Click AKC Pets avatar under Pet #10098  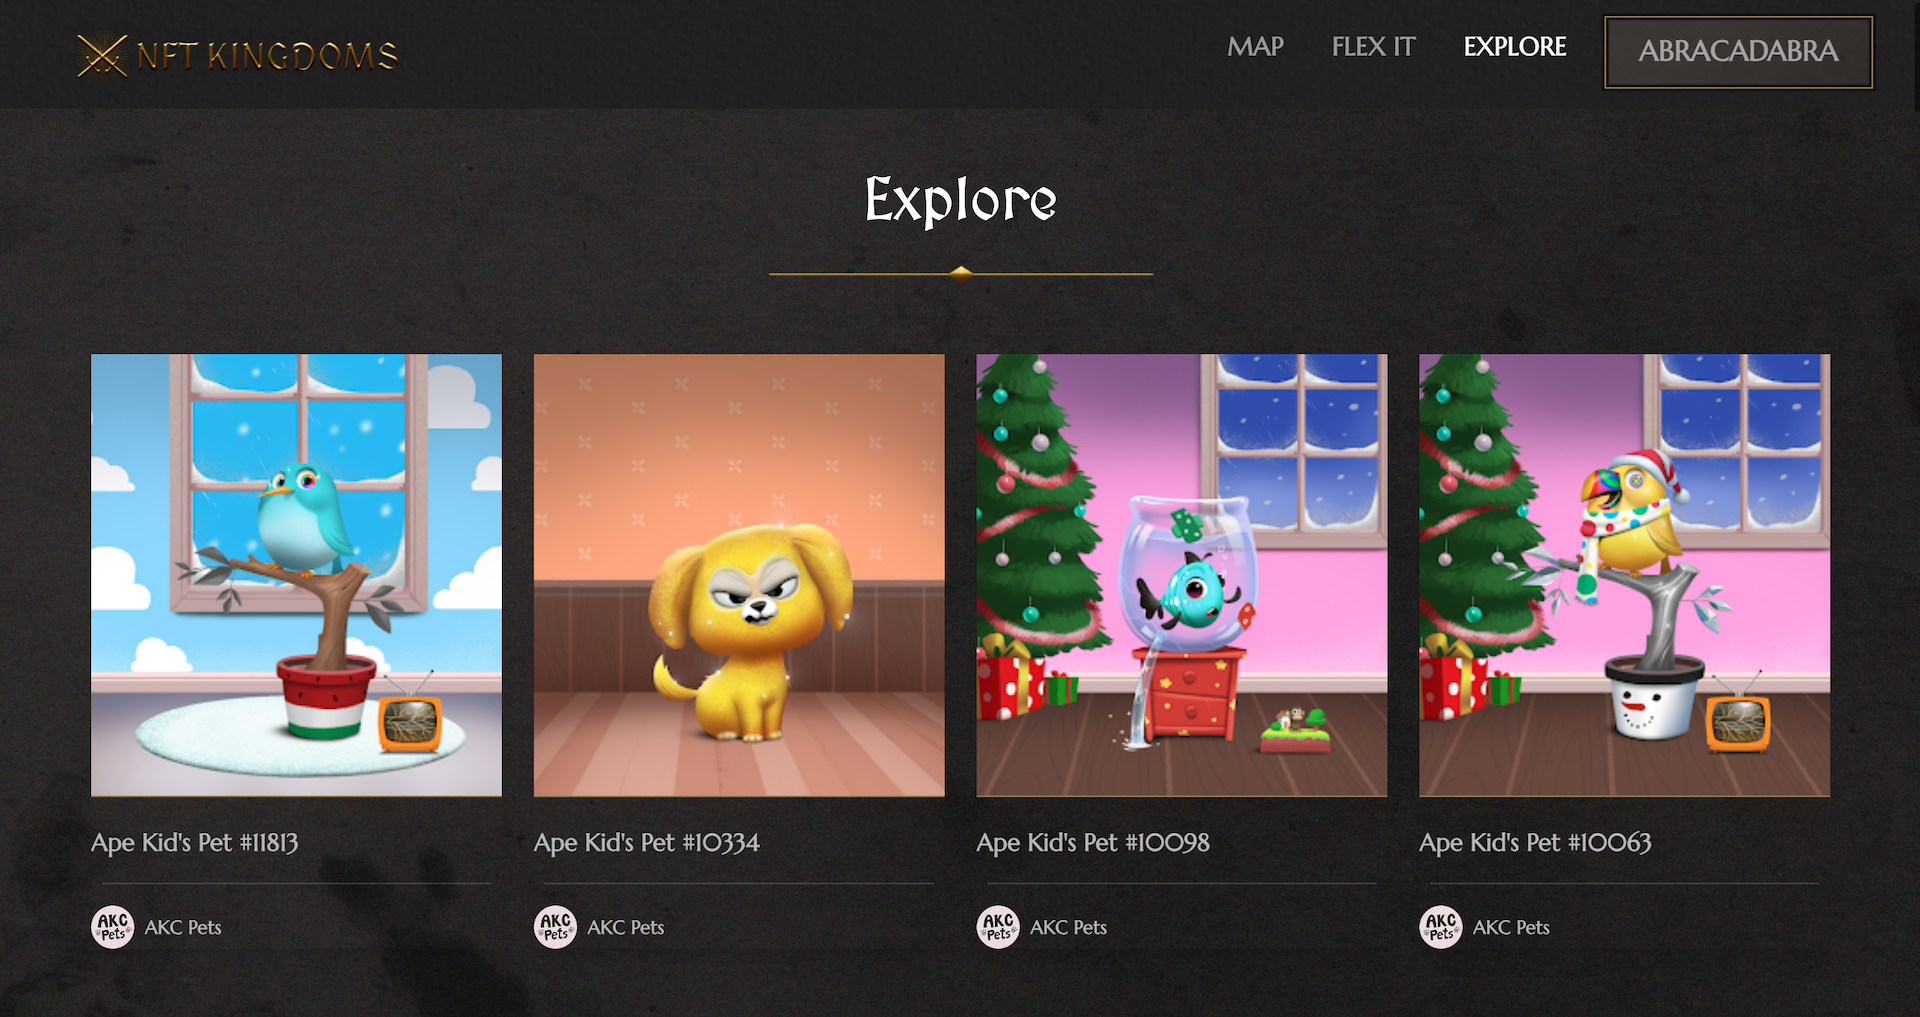click(998, 927)
